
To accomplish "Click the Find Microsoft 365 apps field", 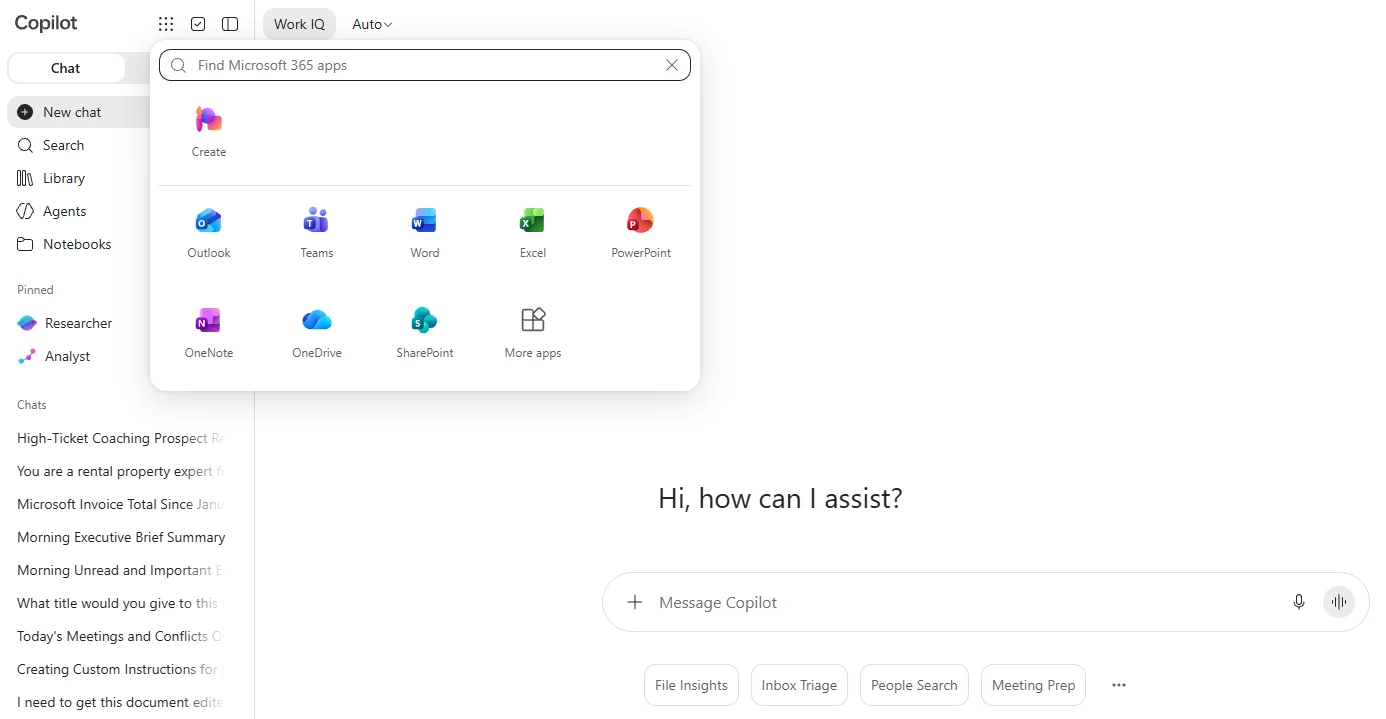I will point(425,65).
